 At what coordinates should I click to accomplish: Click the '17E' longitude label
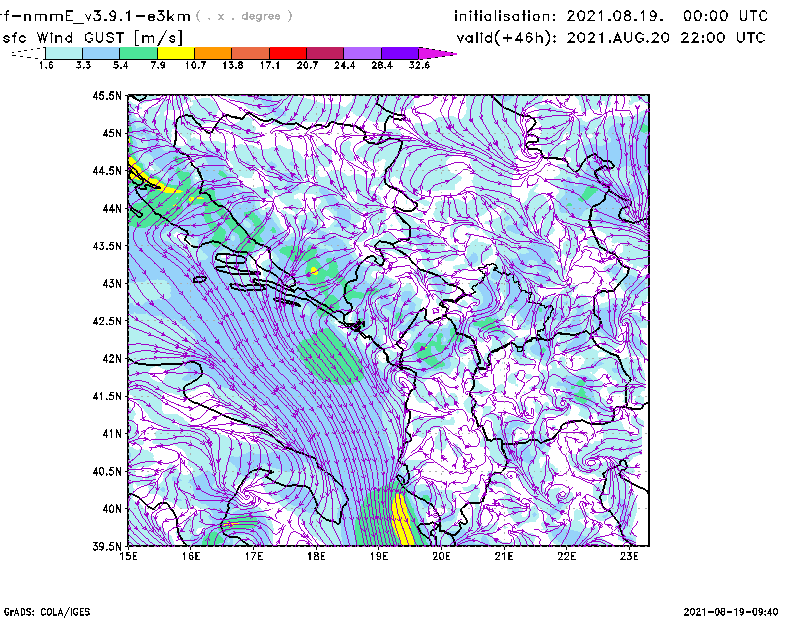tap(254, 556)
